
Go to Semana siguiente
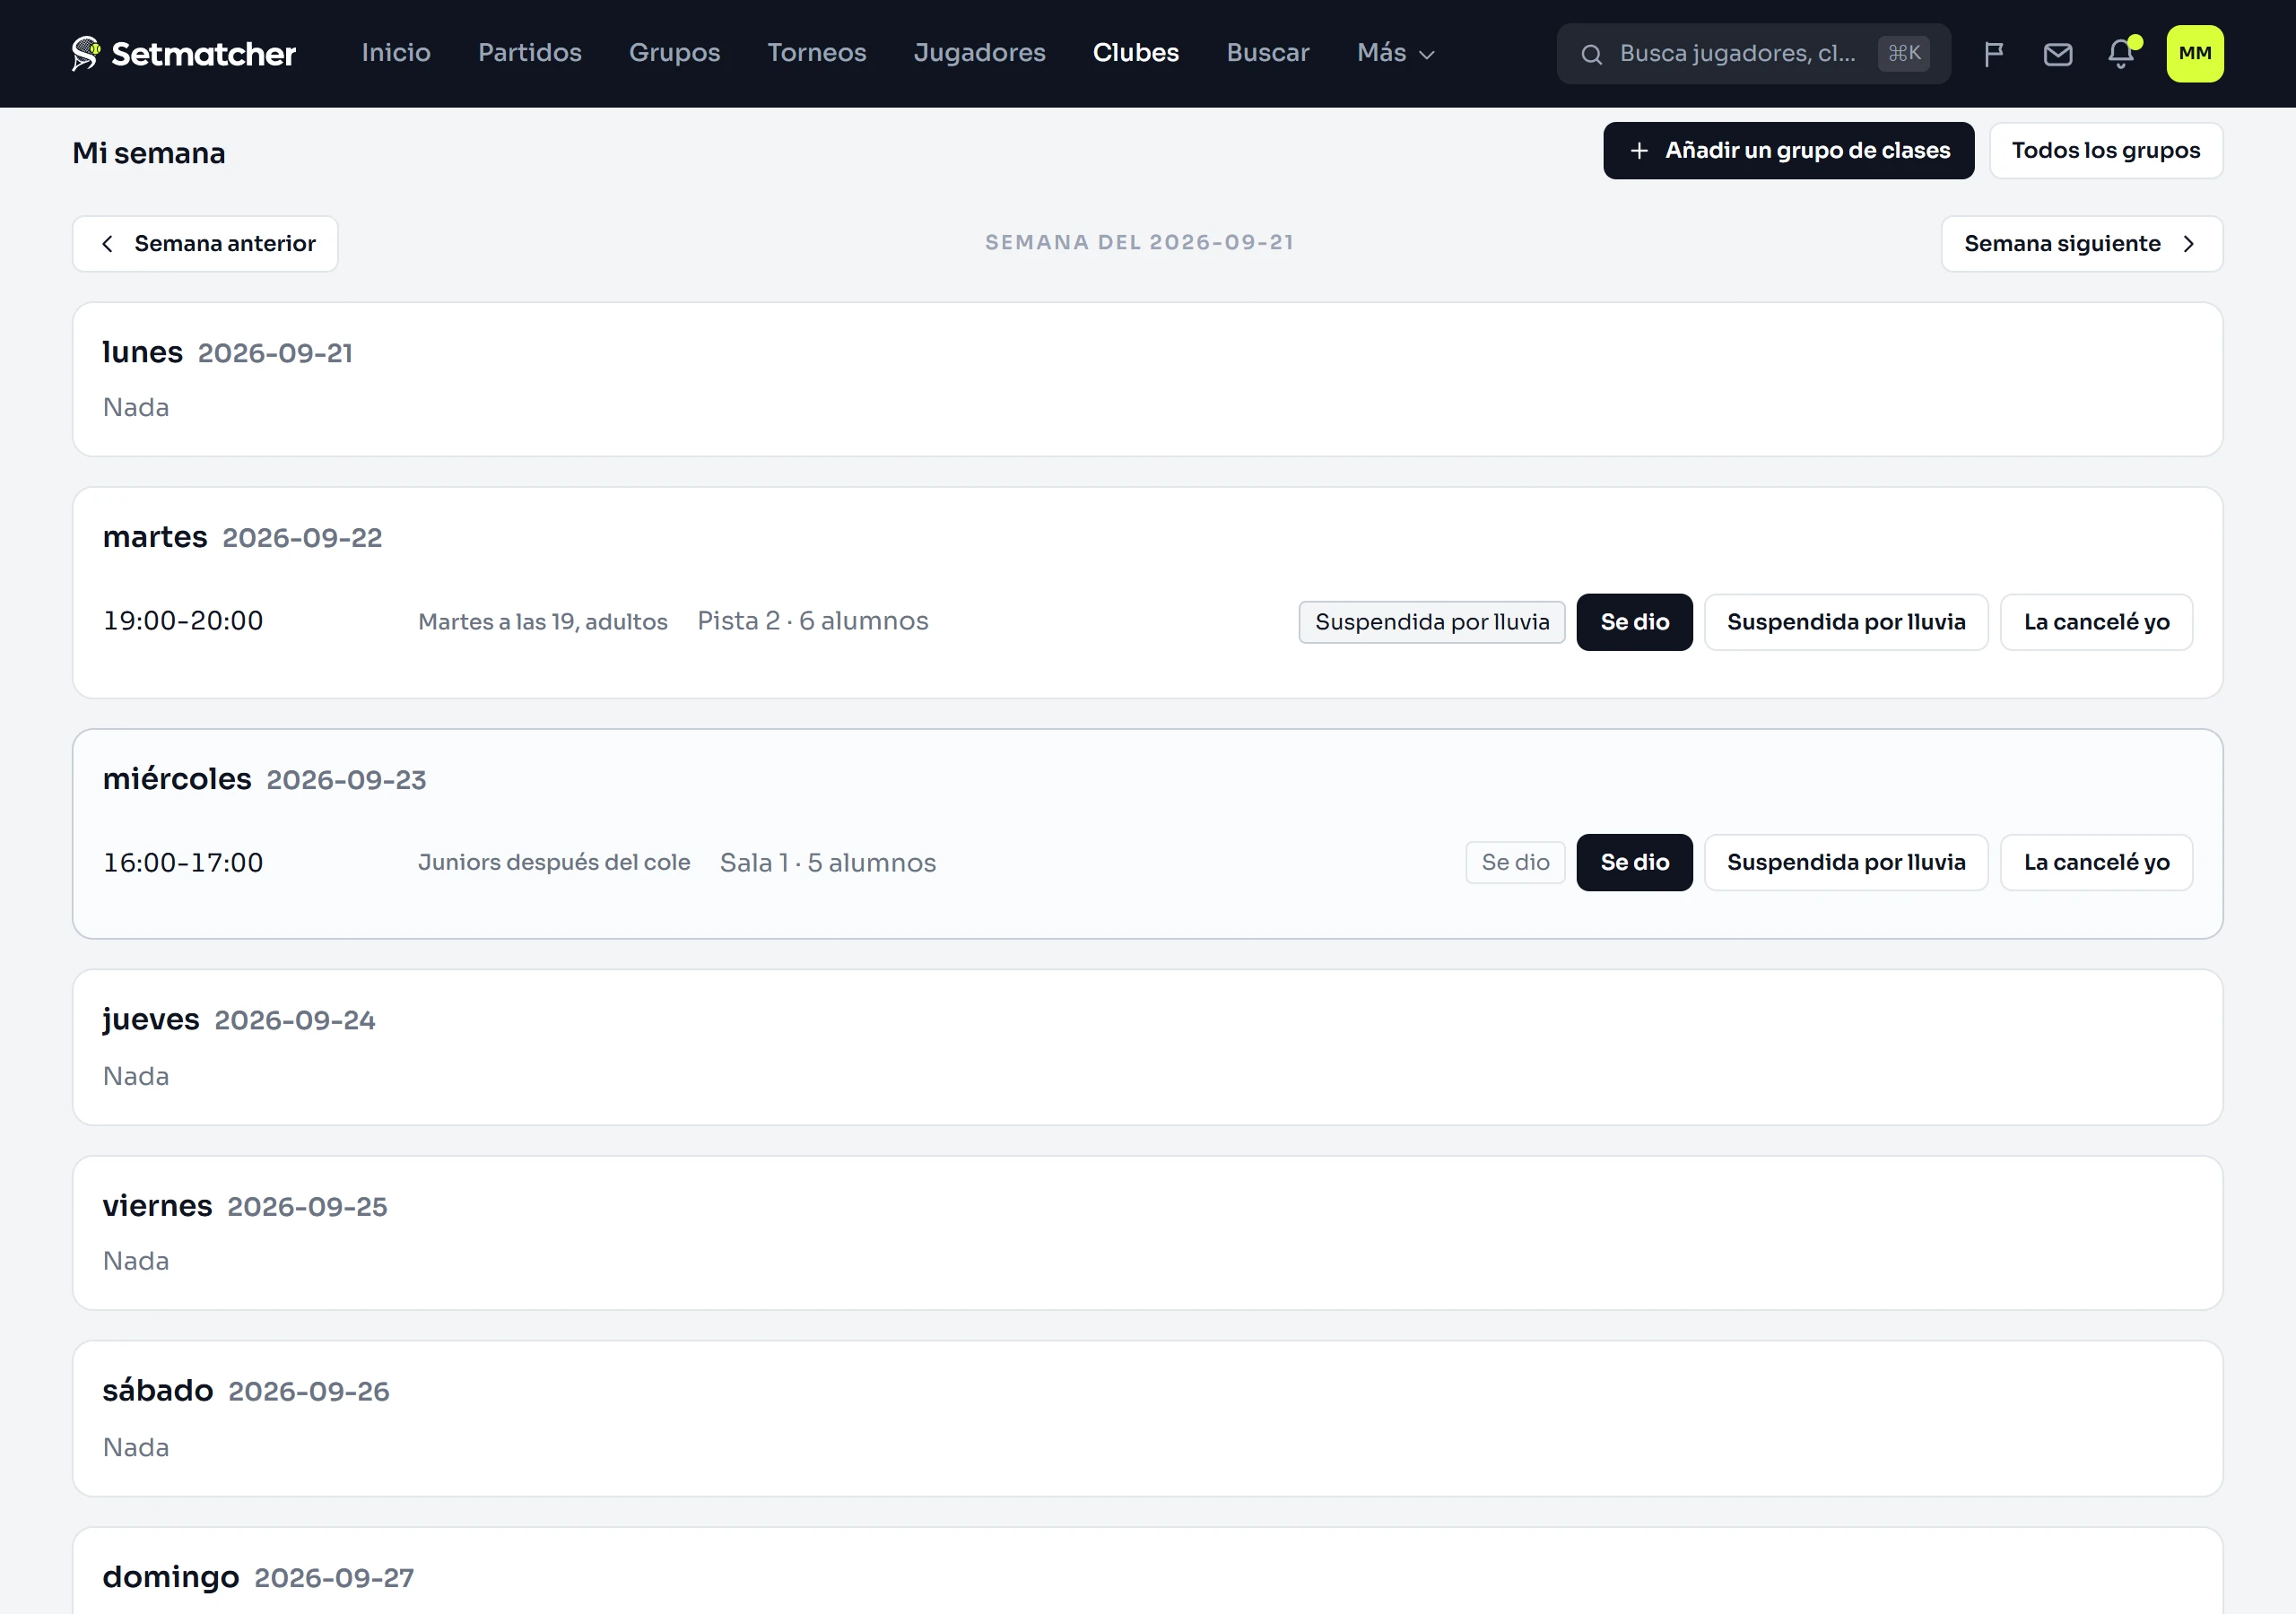pos(2081,244)
